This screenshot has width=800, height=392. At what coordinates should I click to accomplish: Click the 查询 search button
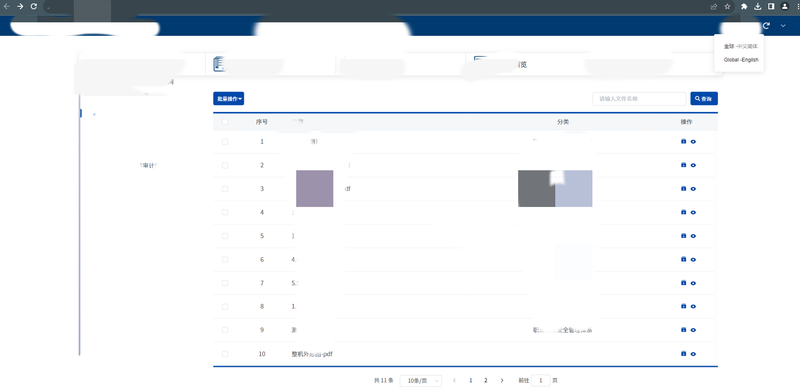(704, 99)
